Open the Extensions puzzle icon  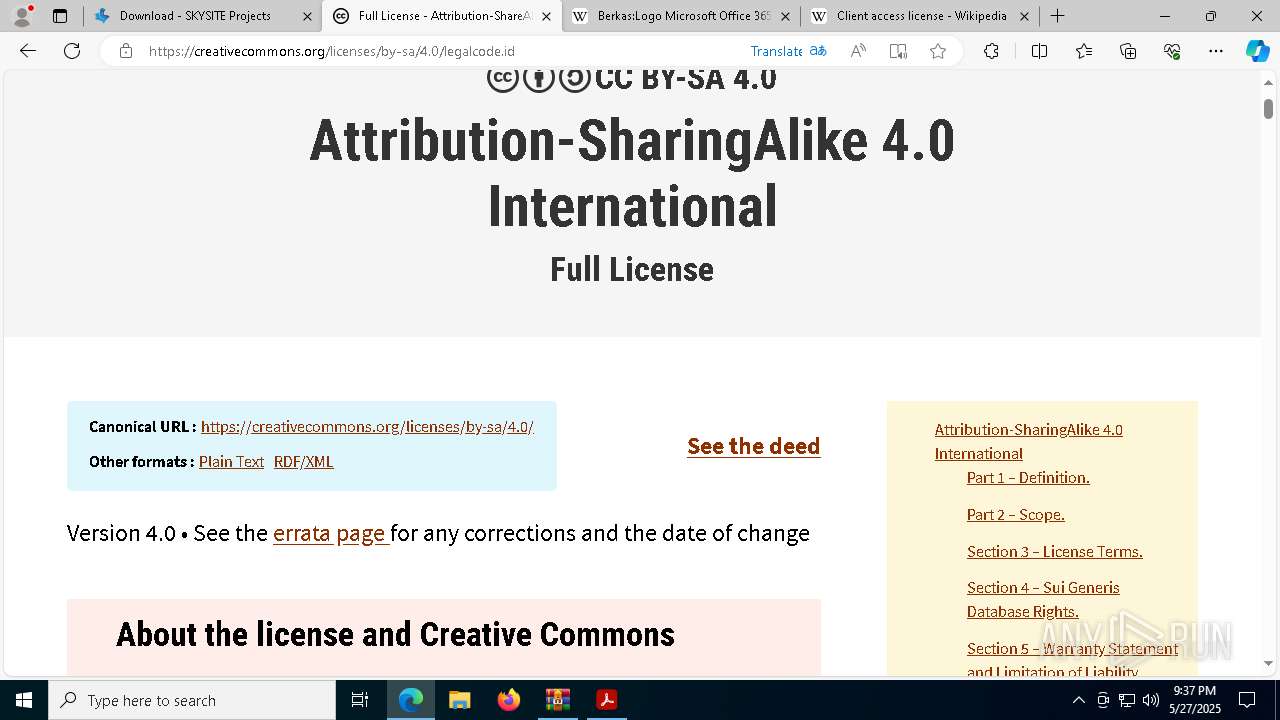tap(991, 51)
